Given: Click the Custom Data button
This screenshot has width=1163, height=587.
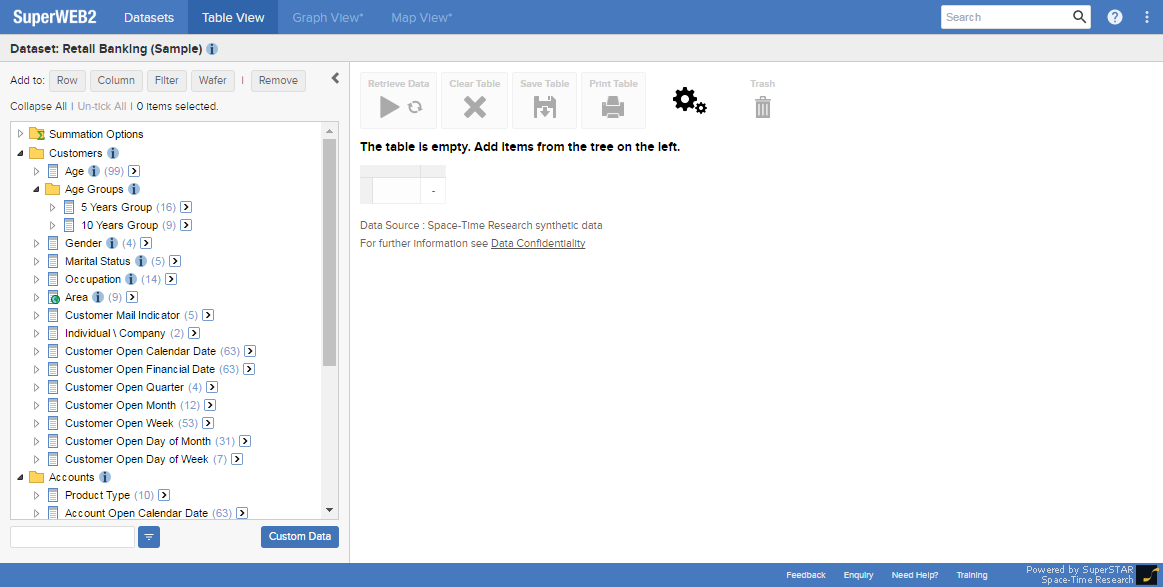Looking at the screenshot, I should (300, 537).
